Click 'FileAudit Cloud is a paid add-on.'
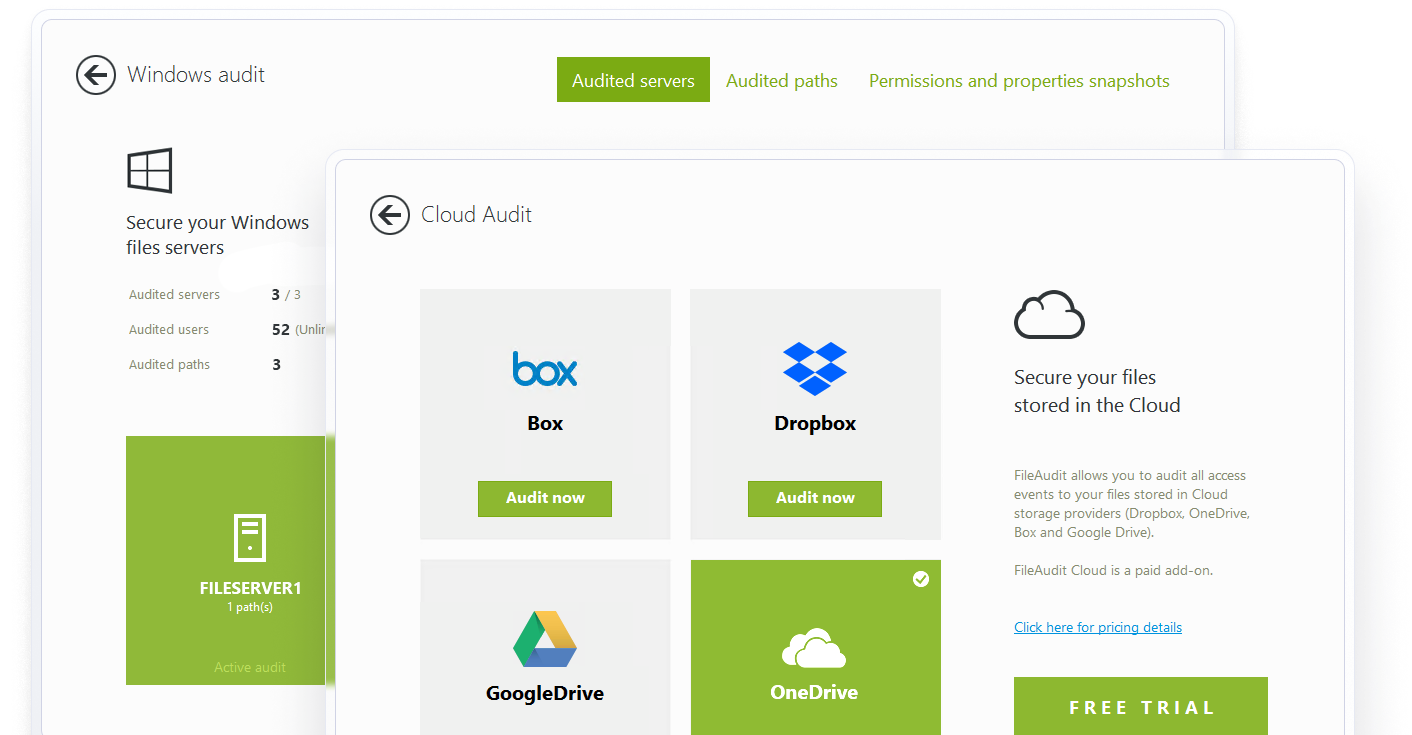 coord(1113,571)
